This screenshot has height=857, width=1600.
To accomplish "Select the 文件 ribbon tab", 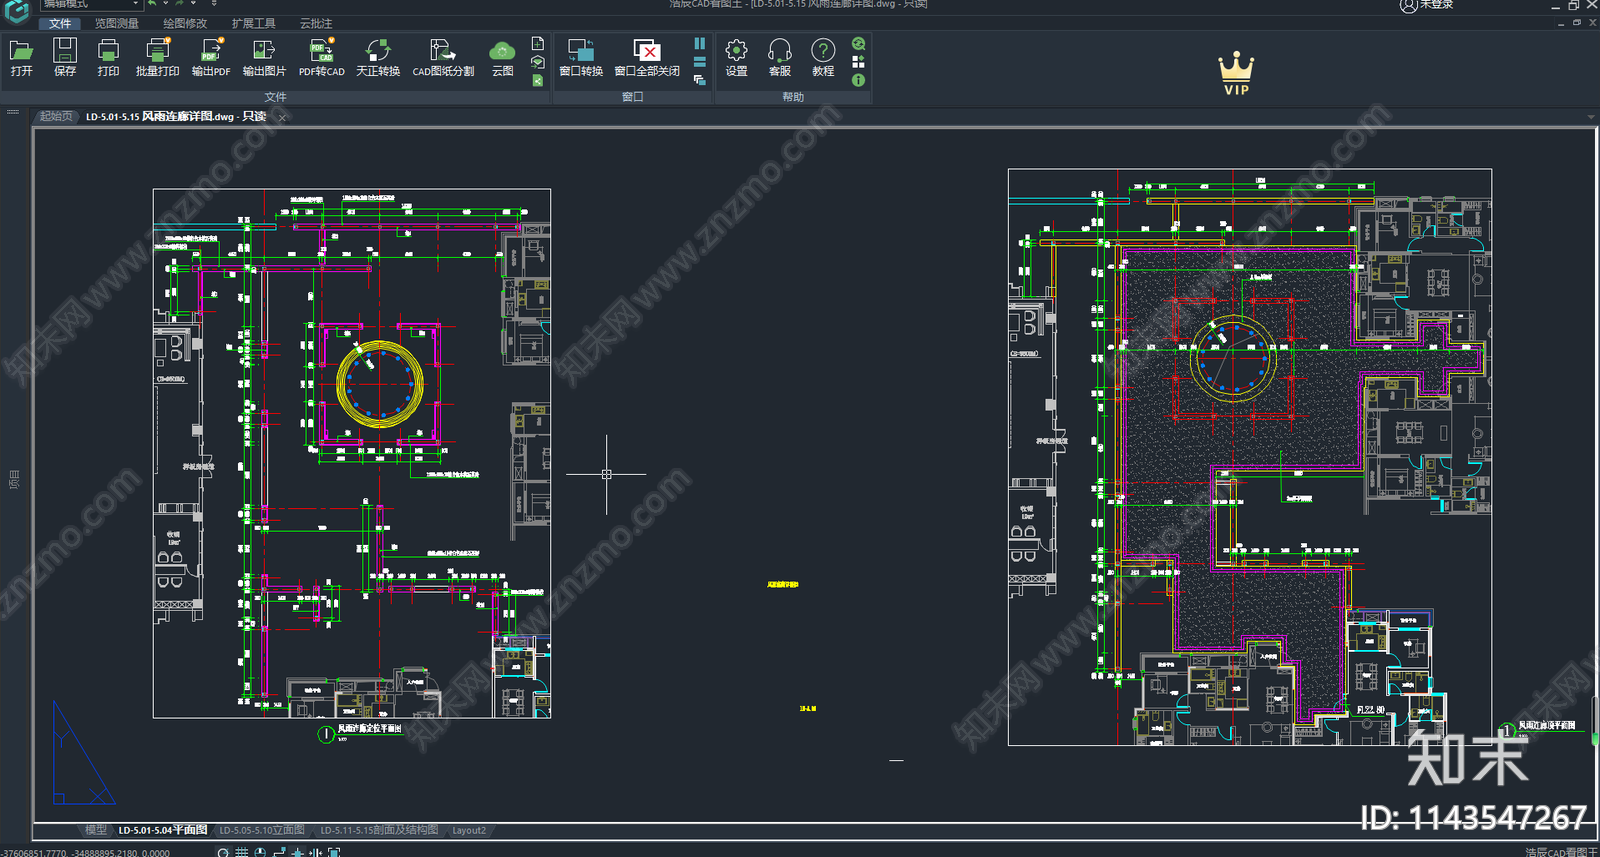I will click(60, 23).
